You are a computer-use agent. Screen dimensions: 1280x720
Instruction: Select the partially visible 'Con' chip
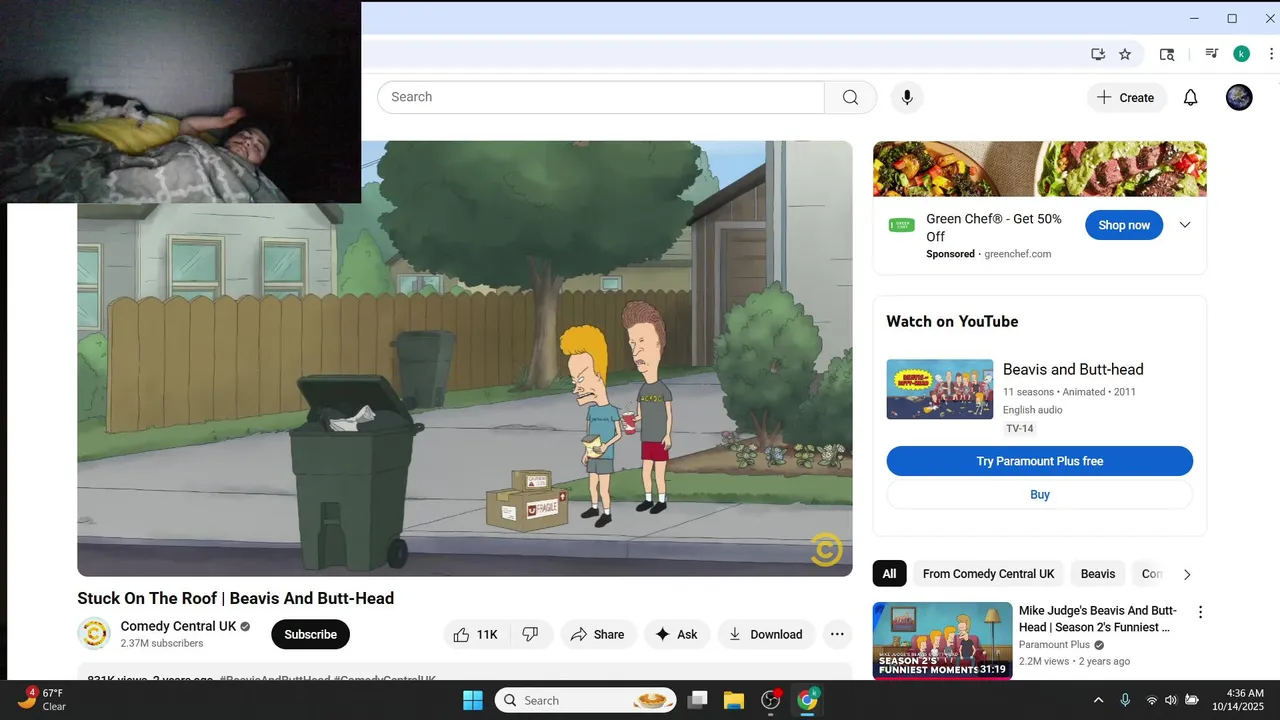tap(1150, 574)
